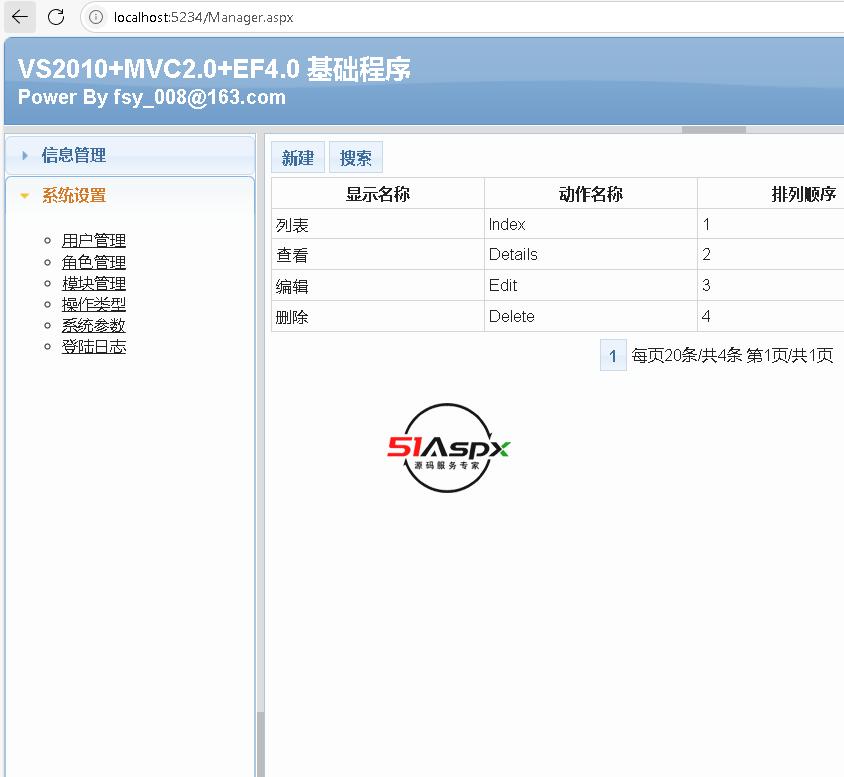
Task: Collapse the 系统设置 accordion arrow
Action: [24, 196]
